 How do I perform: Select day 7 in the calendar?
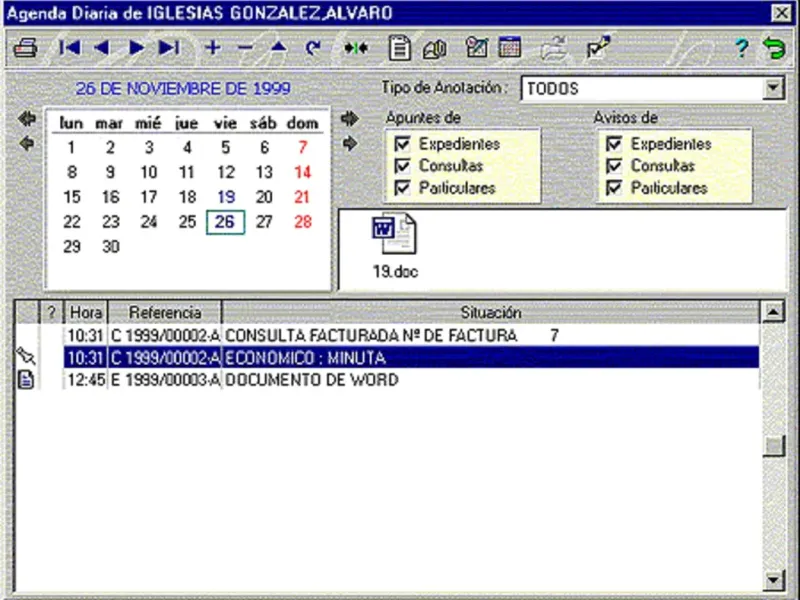(x=303, y=147)
